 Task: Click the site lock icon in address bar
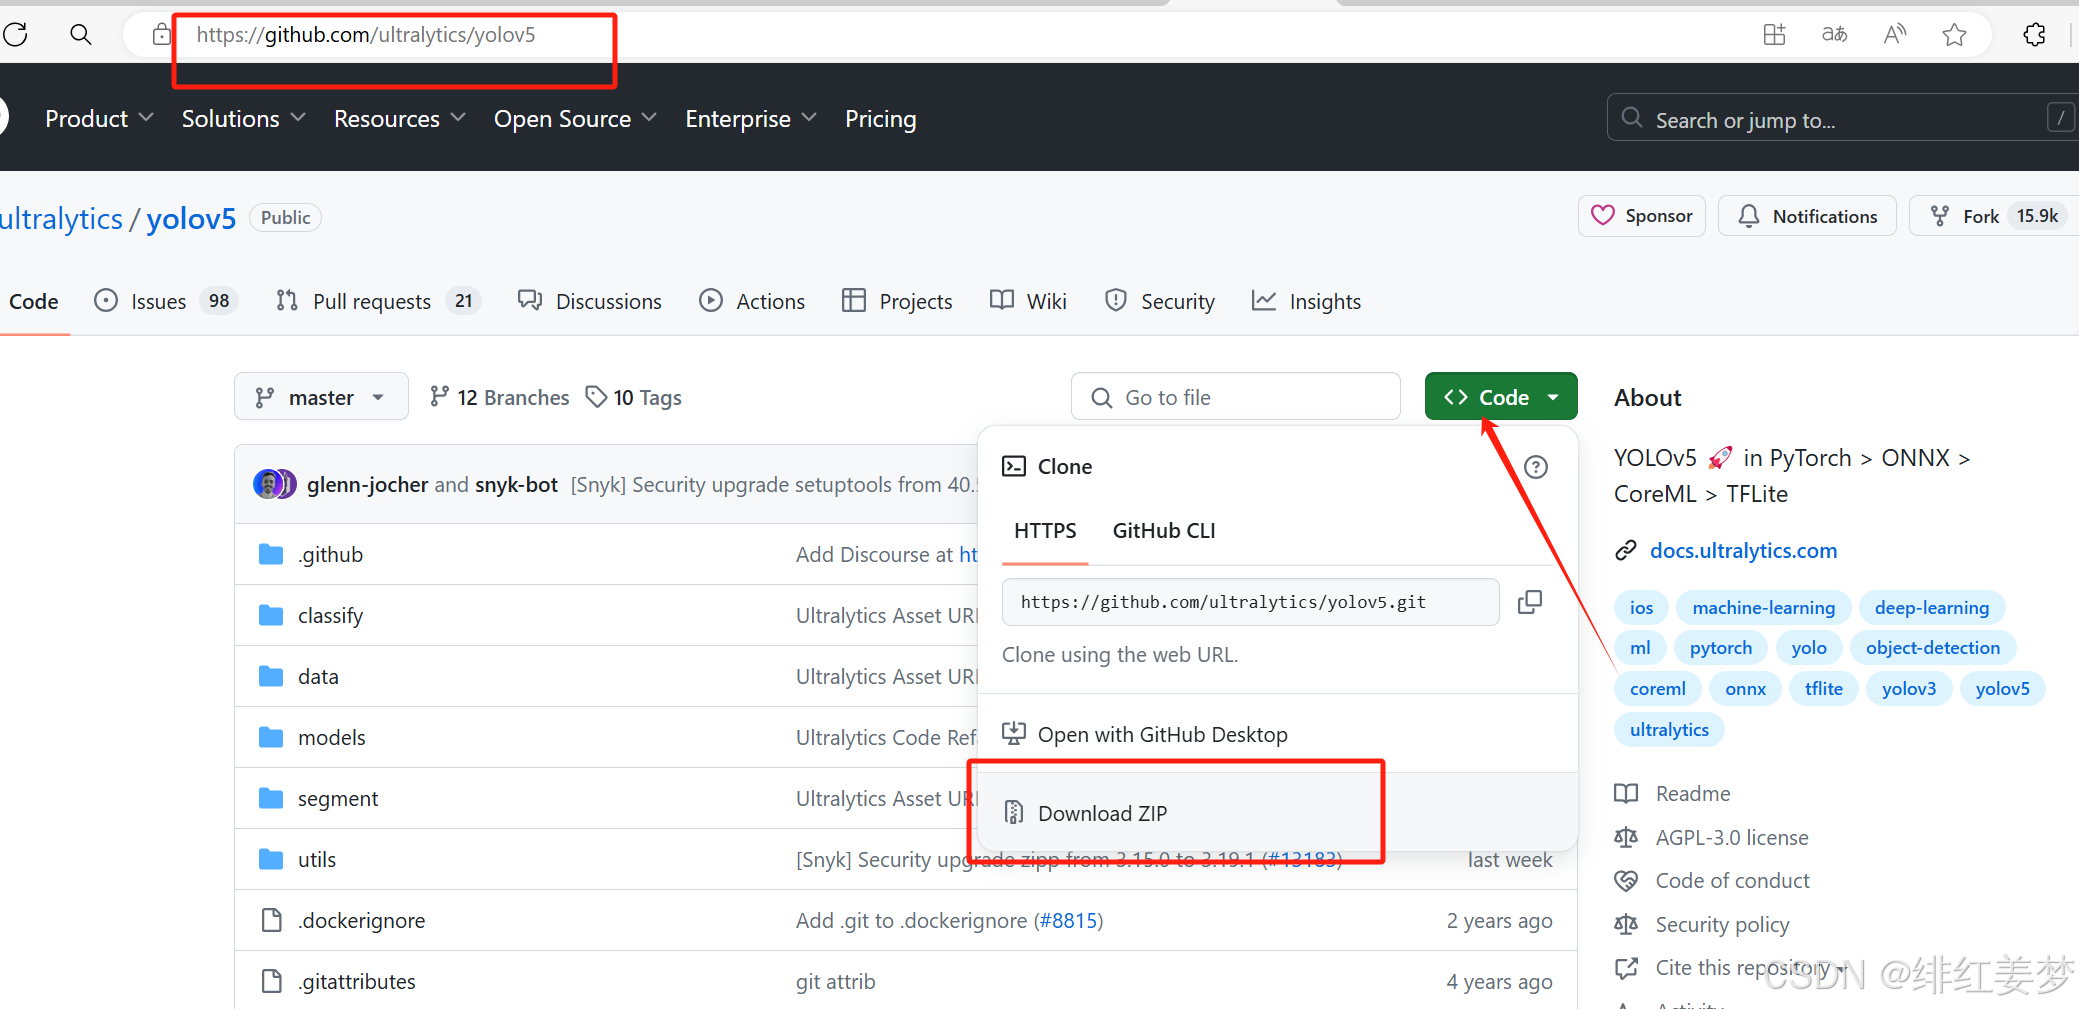[x=161, y=35]
